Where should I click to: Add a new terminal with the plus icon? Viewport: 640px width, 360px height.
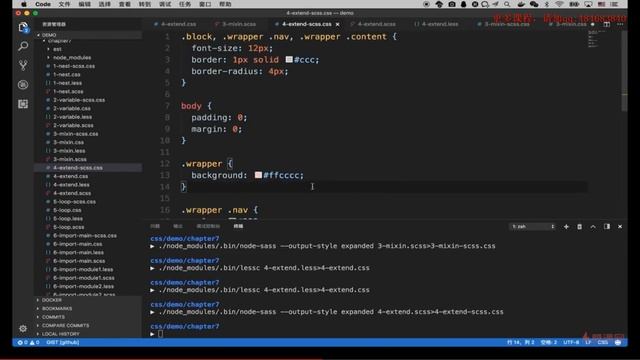tap(566, 227)
